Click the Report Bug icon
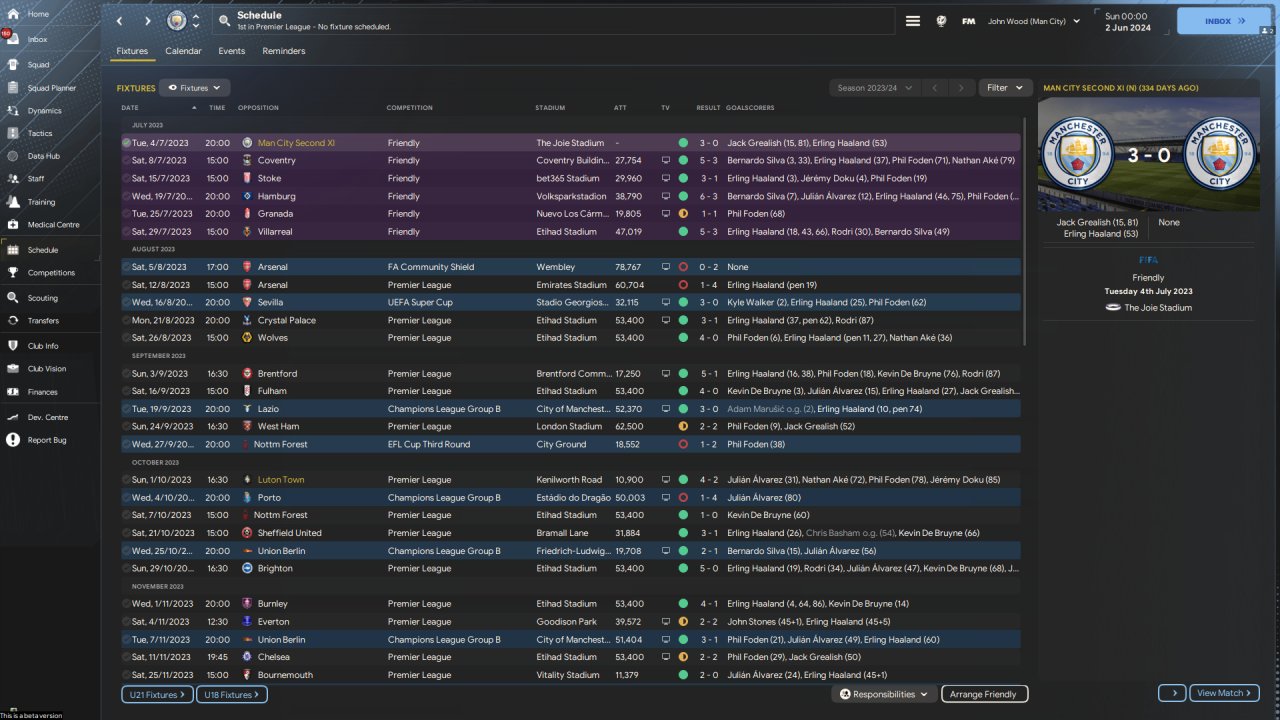This screenshot has width=1280, height=720. (x=13, y=440)
